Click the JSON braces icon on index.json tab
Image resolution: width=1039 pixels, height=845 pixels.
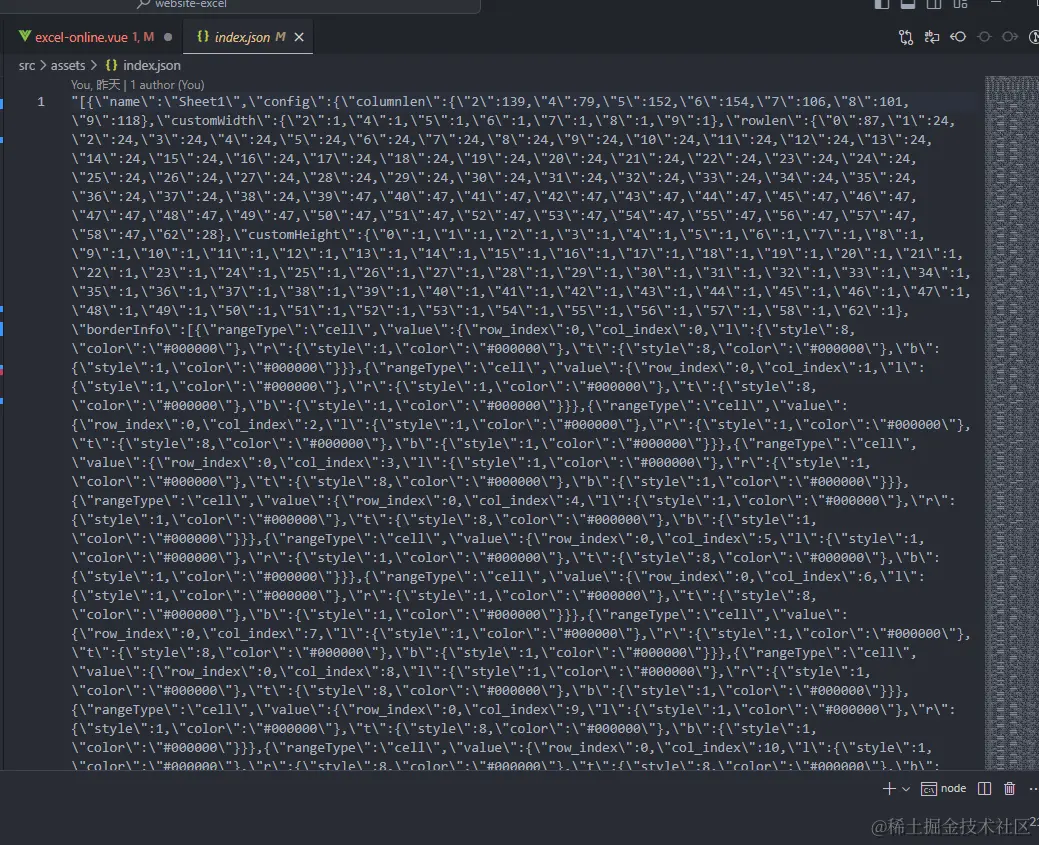(203, 36)
